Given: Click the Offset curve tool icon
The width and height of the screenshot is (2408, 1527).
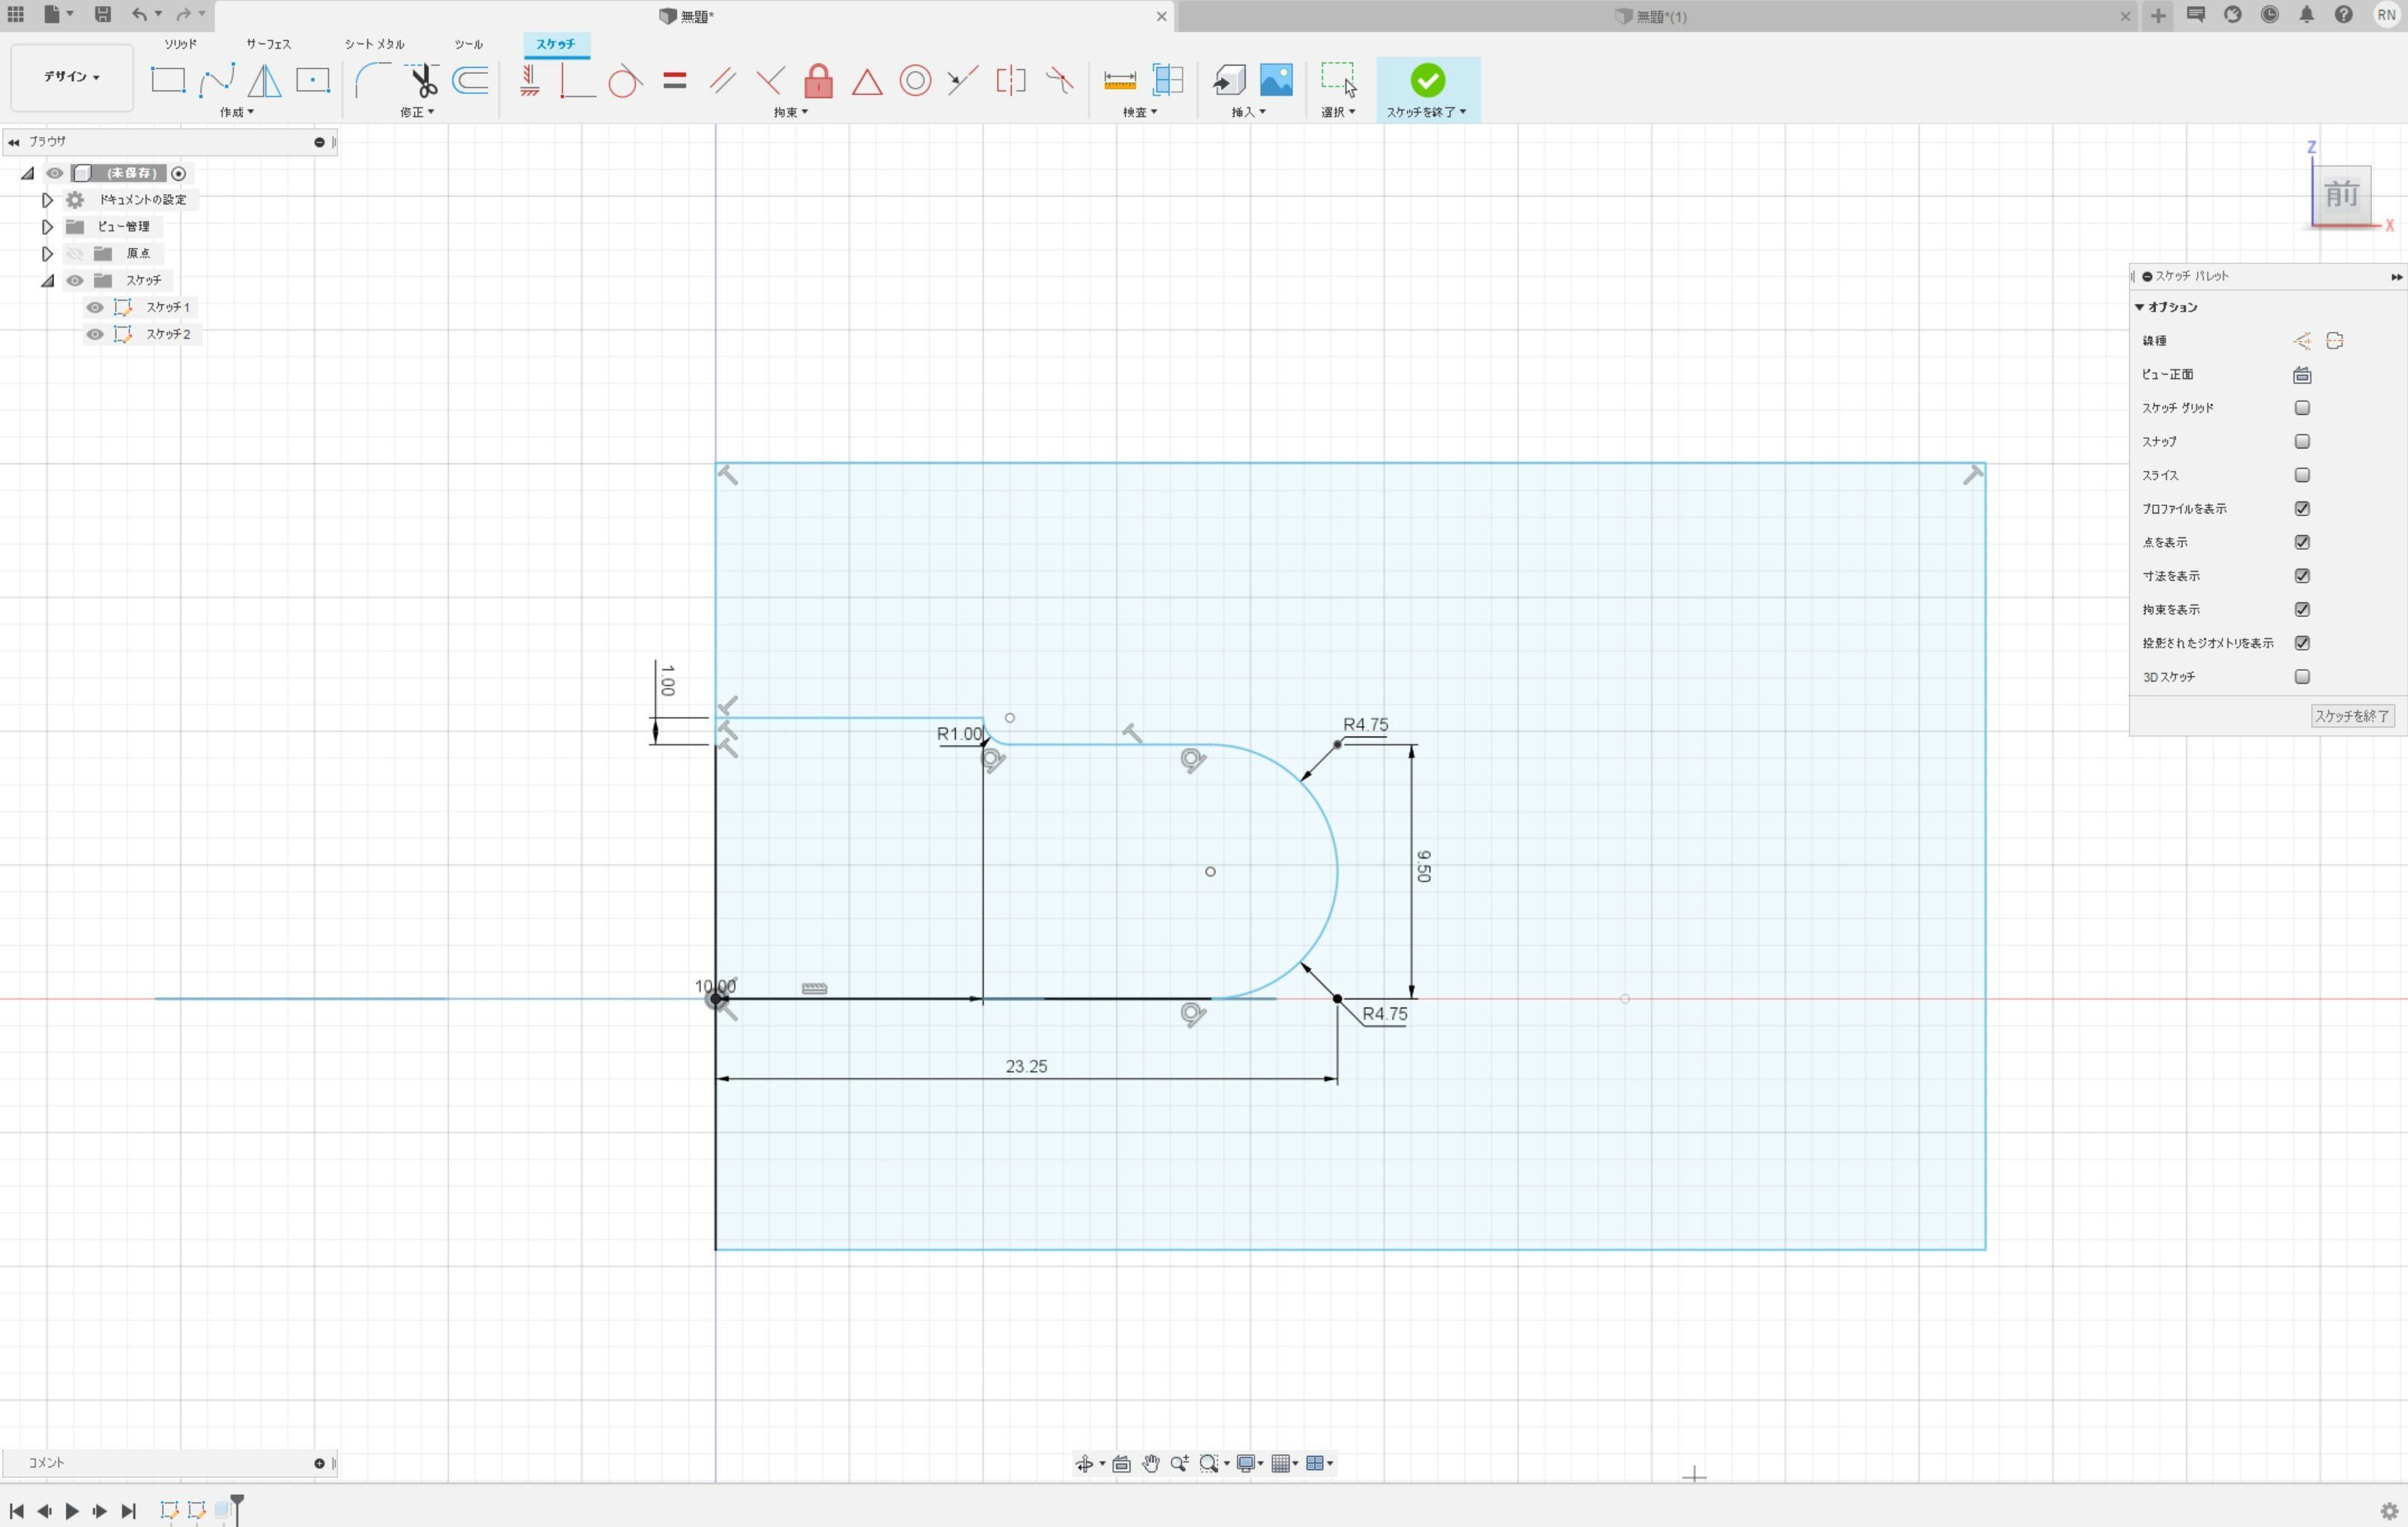Looking at the screenshot, I should click(x=470, y=80).
